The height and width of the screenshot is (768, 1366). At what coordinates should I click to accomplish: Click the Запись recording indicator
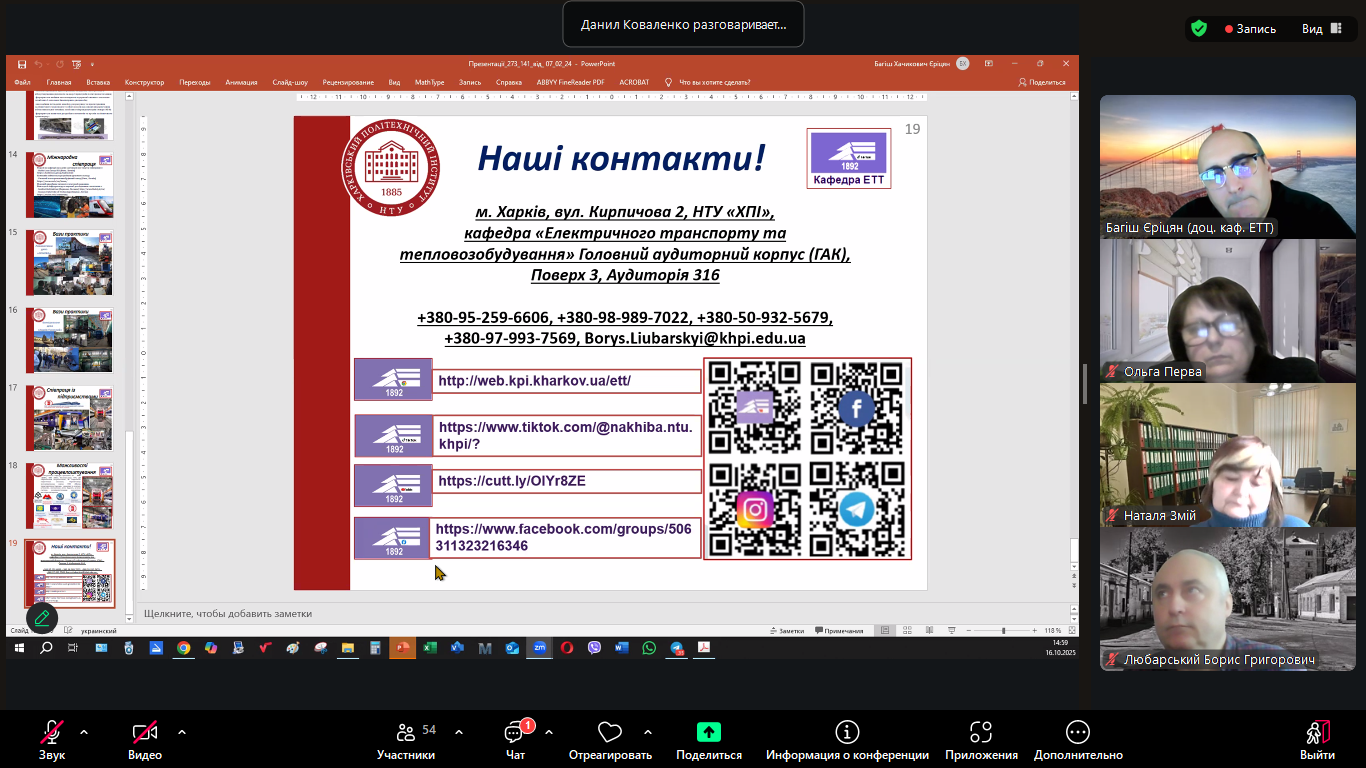click(1250, 29)
